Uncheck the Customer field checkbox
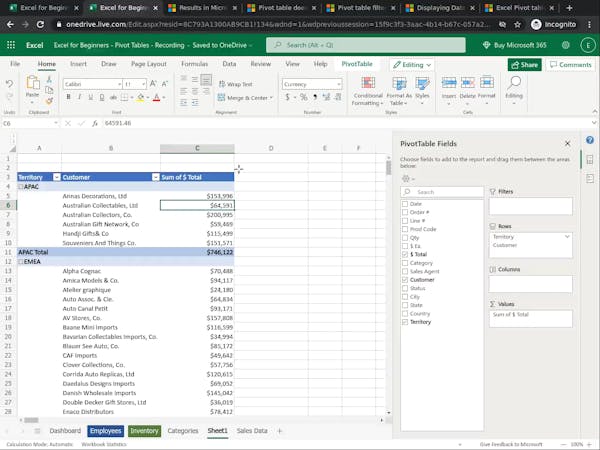Screen dimensions: 600x450 (x=405, y=280)
